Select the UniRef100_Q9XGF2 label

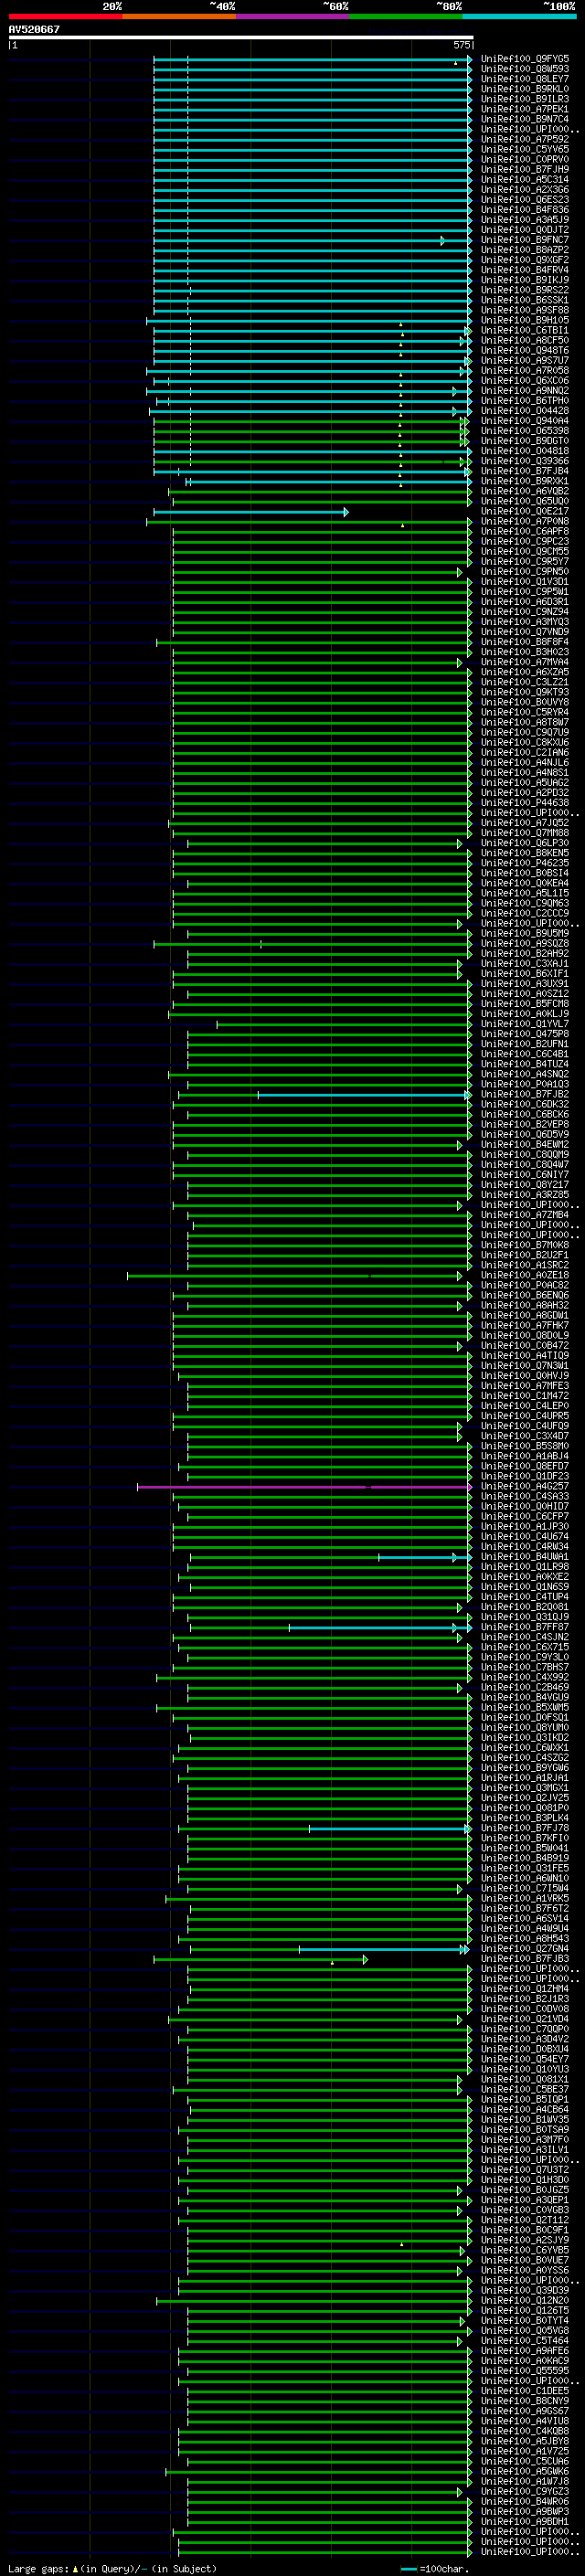tap(525, 260)
